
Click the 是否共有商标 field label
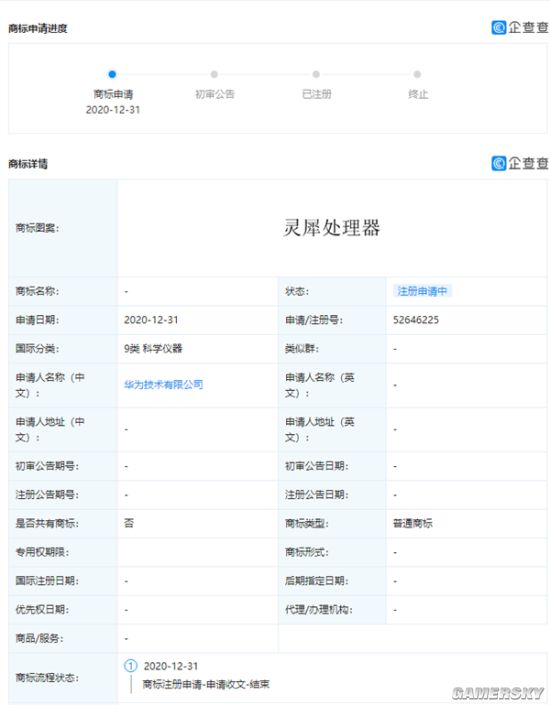tap(47, 523)
